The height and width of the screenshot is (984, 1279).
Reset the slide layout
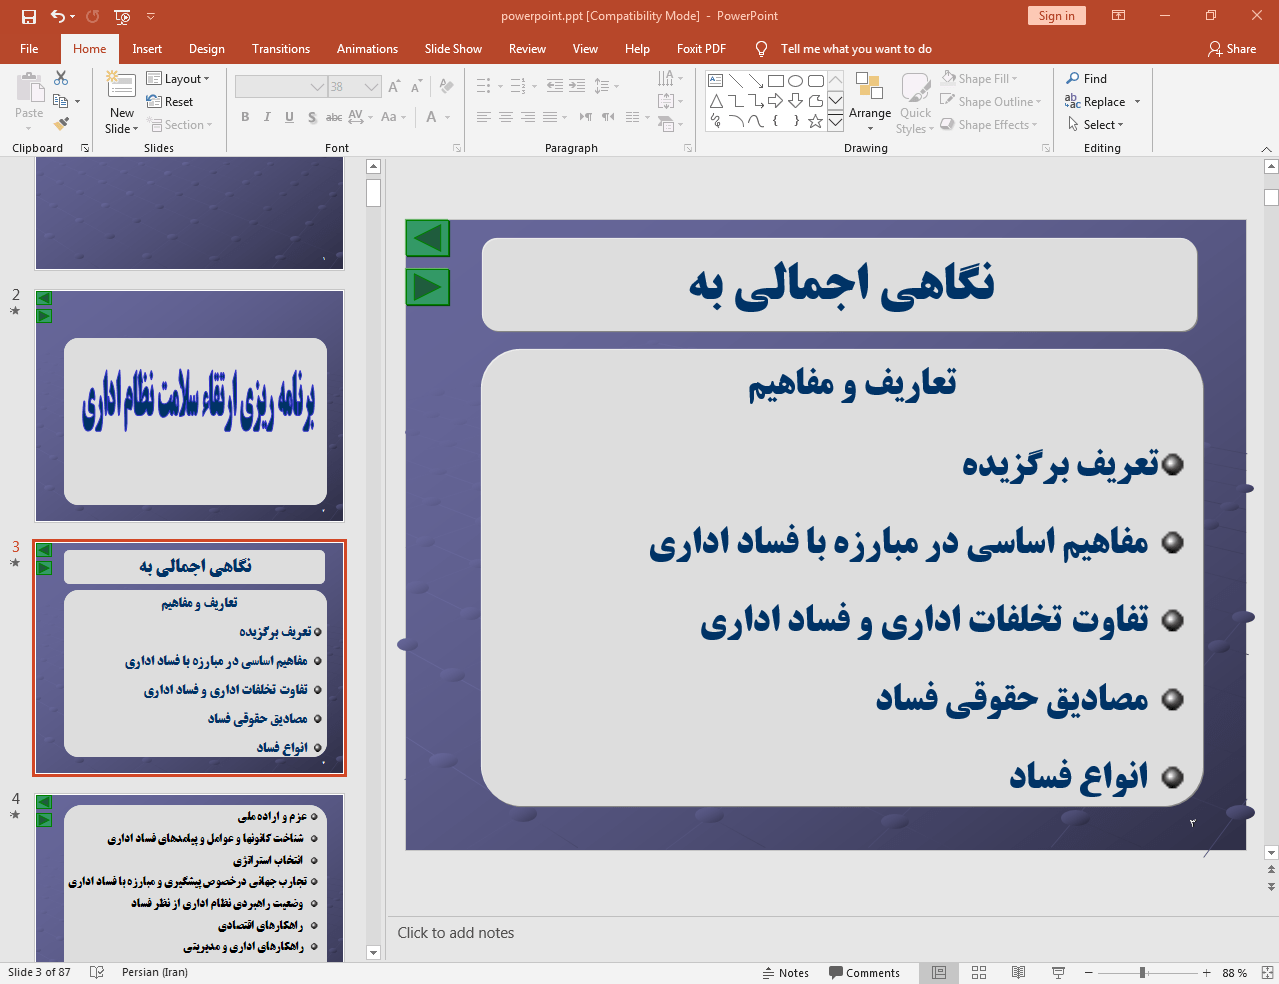pyautogui.click(x=170, y=102)
